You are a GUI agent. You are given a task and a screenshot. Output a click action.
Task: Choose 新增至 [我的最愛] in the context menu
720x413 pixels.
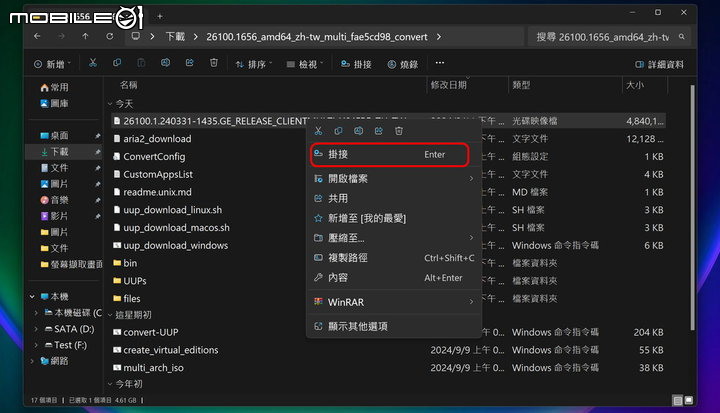pyautogui.click(x=394, y=218)
